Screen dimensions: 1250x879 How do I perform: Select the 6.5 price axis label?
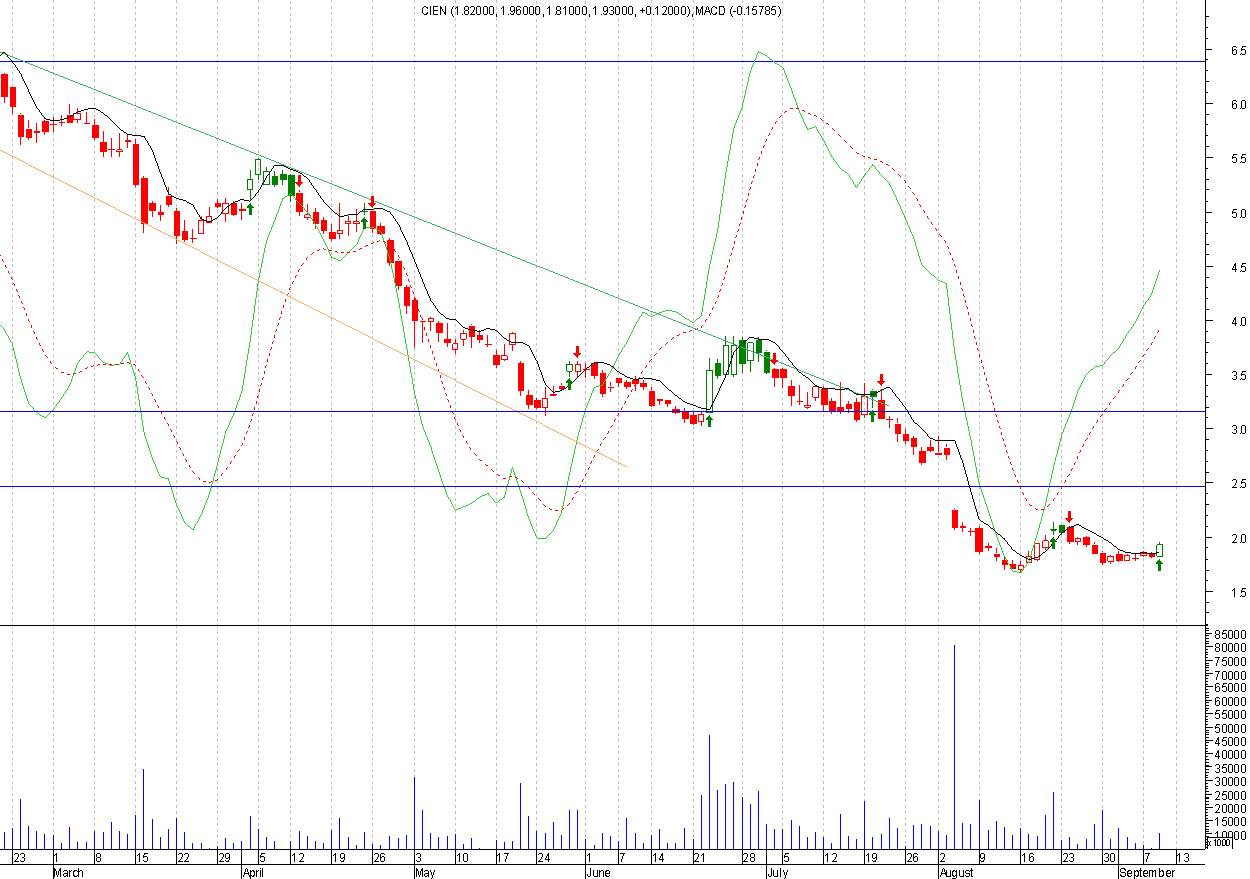tap(1238, 50)
